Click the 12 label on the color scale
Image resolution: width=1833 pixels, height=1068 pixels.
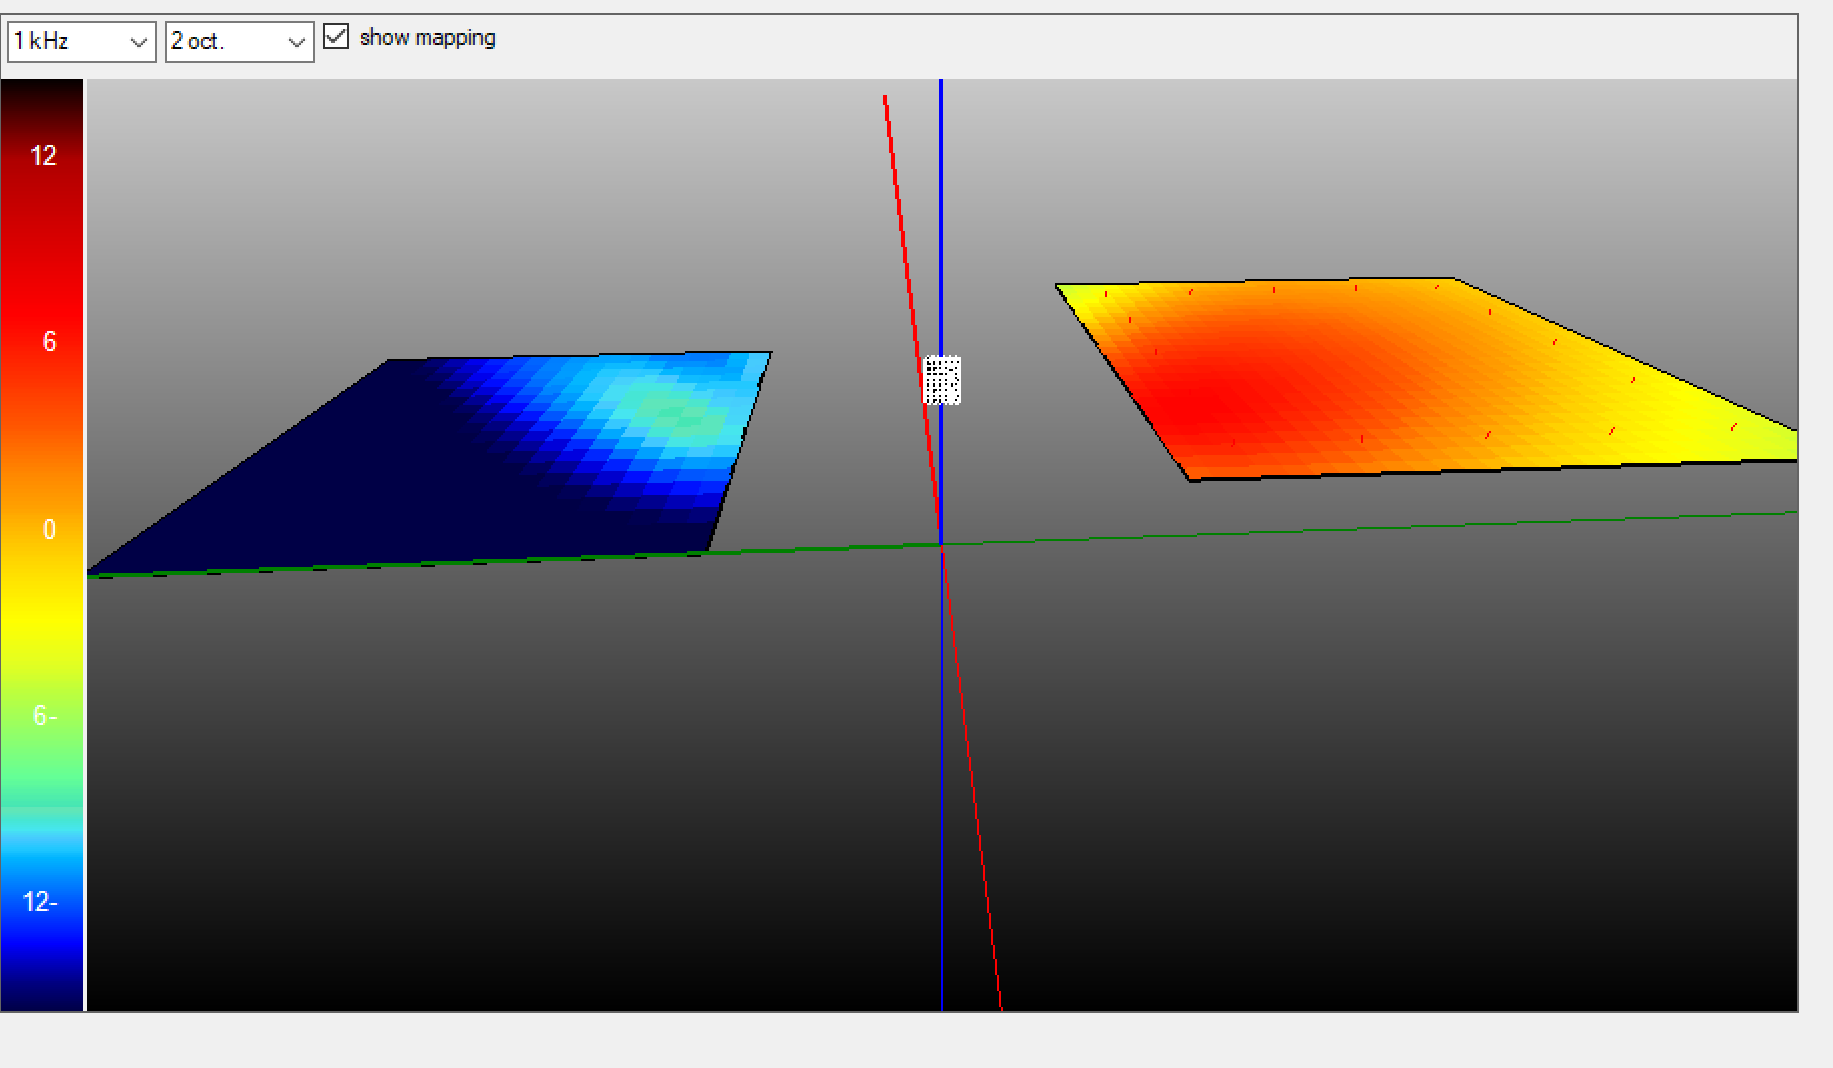[x=43, y=156]
